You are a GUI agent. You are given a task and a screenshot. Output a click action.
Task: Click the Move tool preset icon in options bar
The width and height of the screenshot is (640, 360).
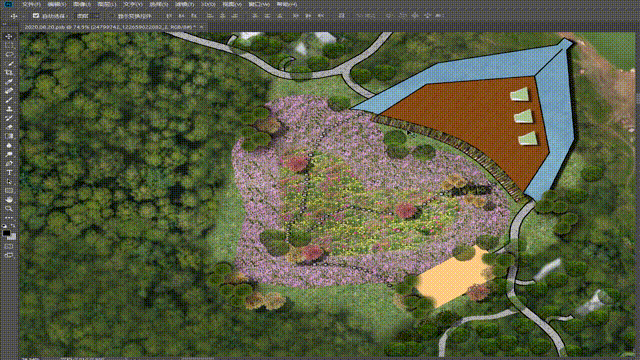coord(14,16)
